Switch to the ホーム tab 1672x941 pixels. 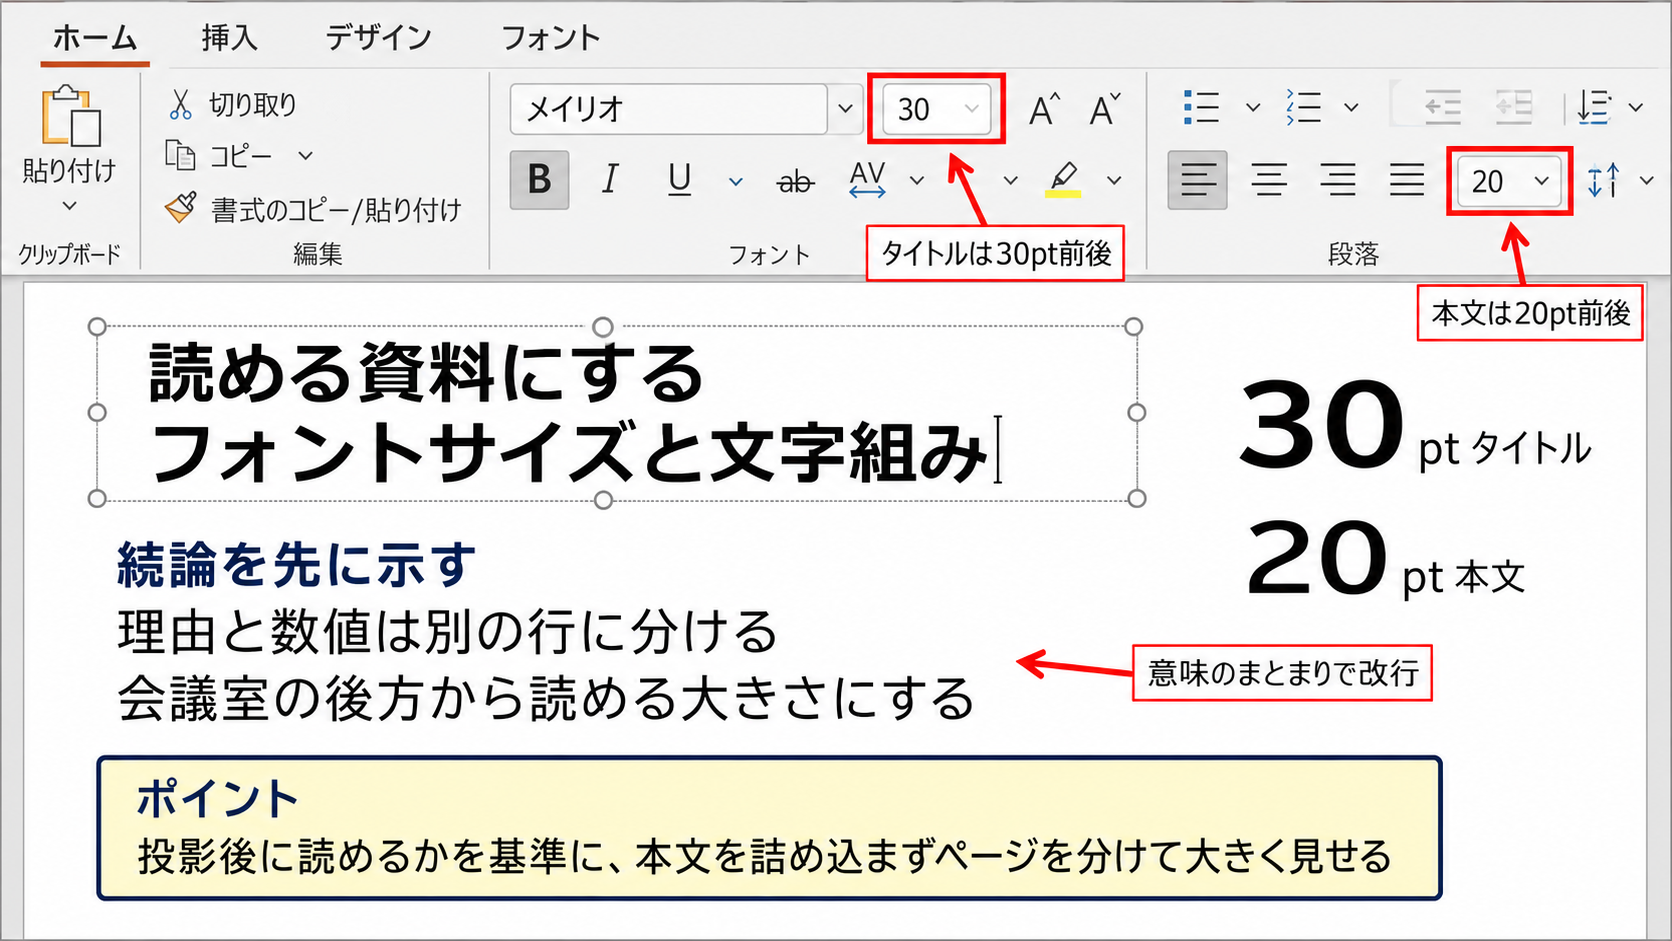tap(95, 38)
